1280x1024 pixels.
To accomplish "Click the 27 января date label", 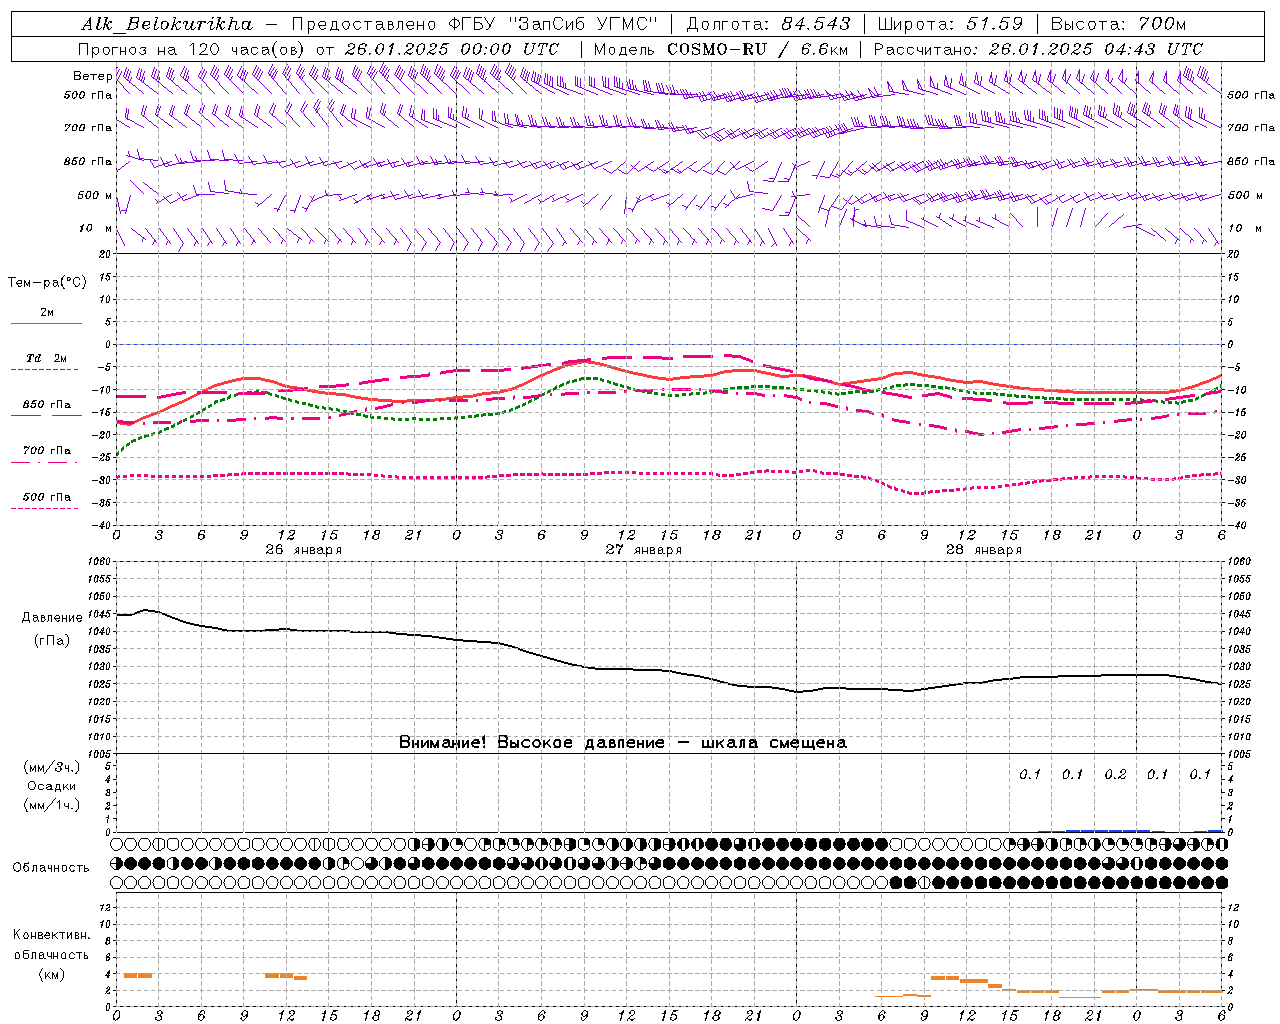I will (643, 549).
